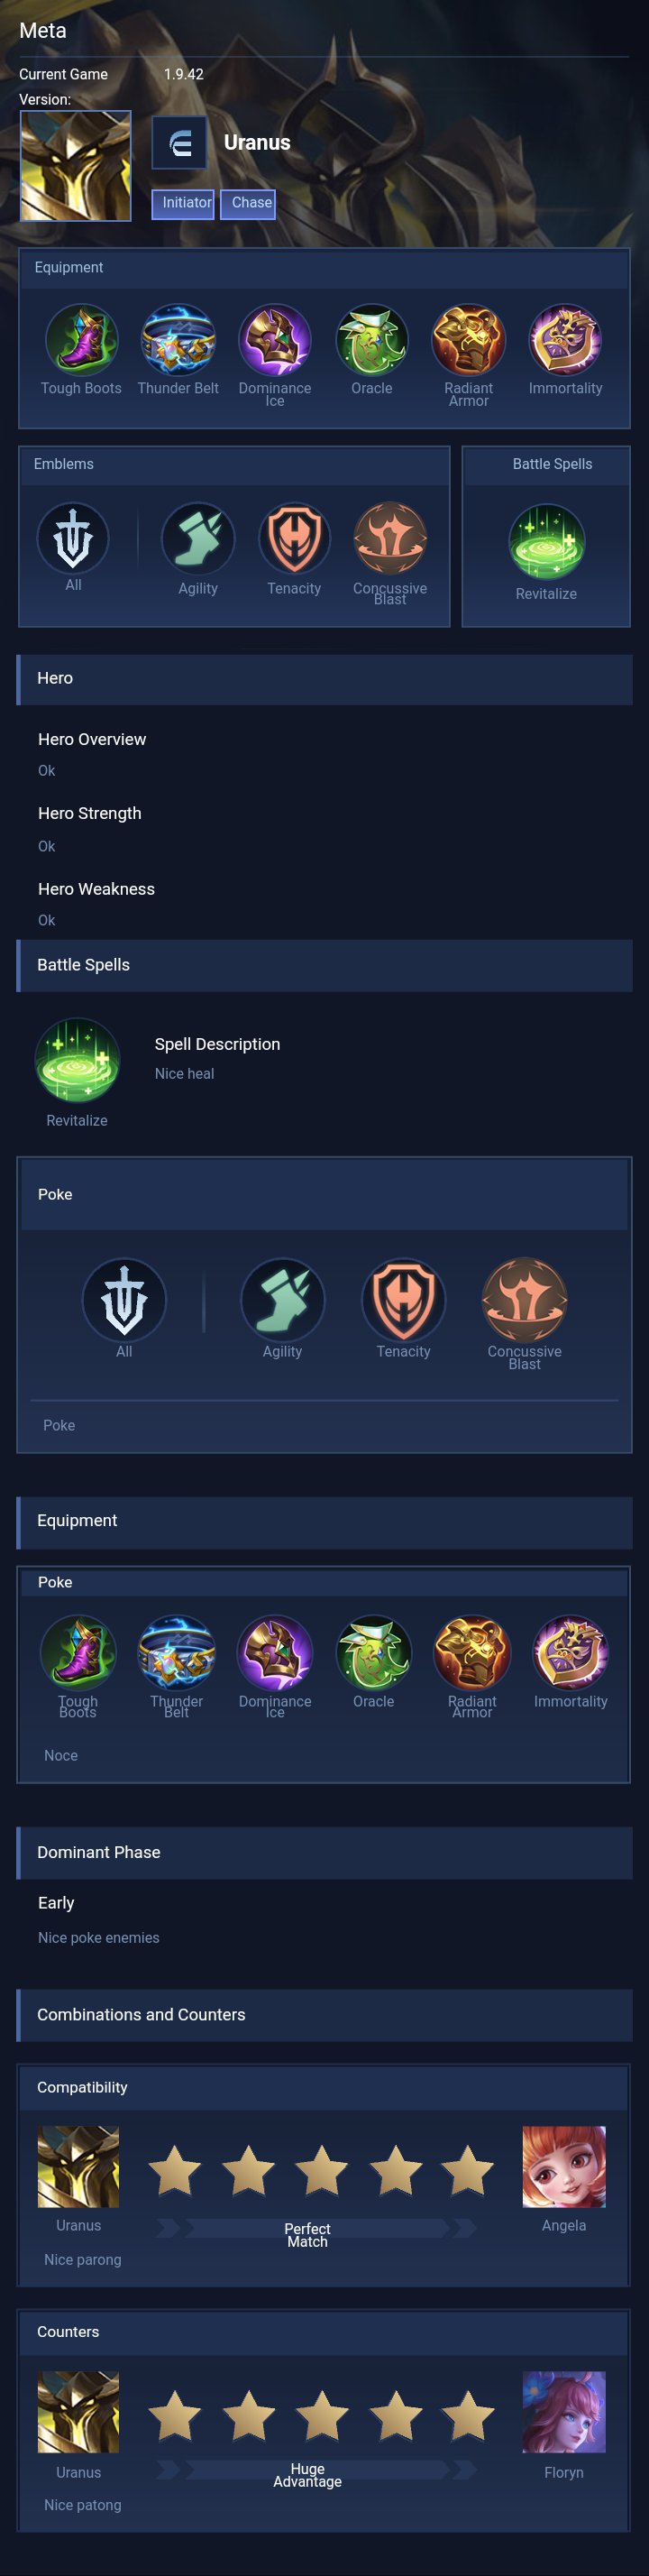Select the Radiant Armor icon in top Equipment panel
The width and height of the screenshot is (649, 2576).
pyautogui.click(x=468, y=340)
